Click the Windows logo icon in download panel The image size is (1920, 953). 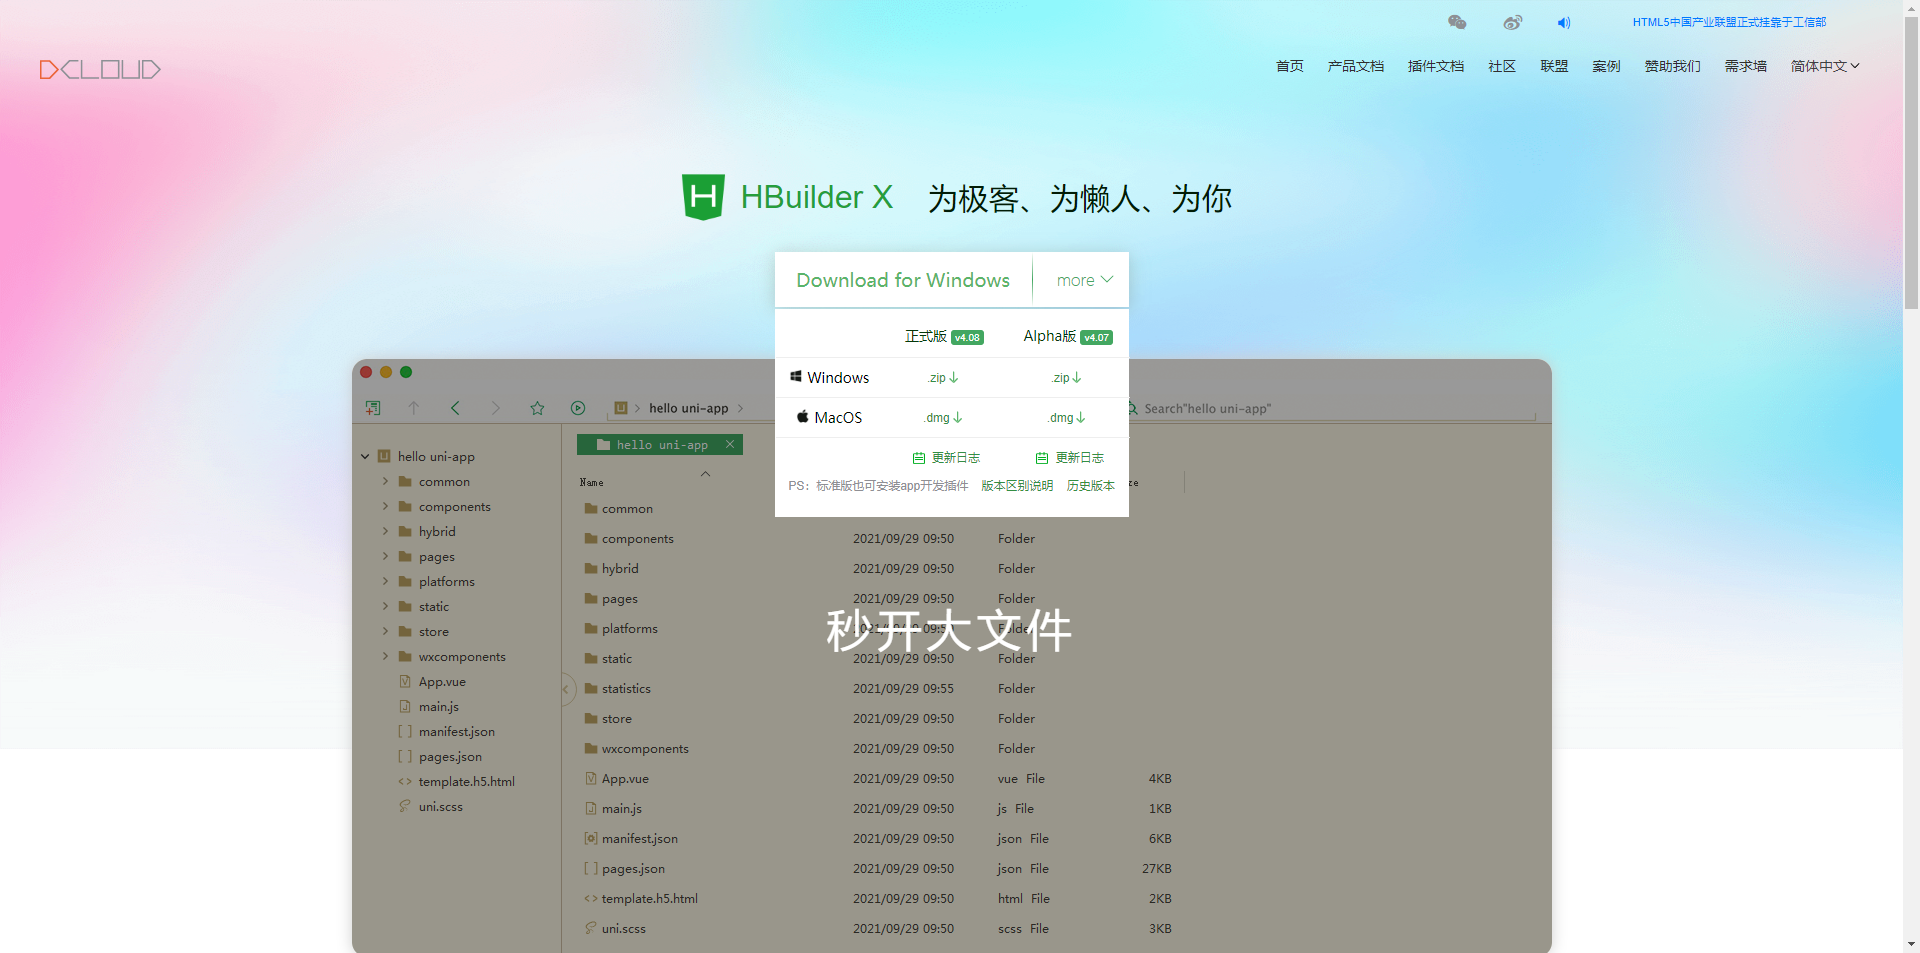pos(796,377)
